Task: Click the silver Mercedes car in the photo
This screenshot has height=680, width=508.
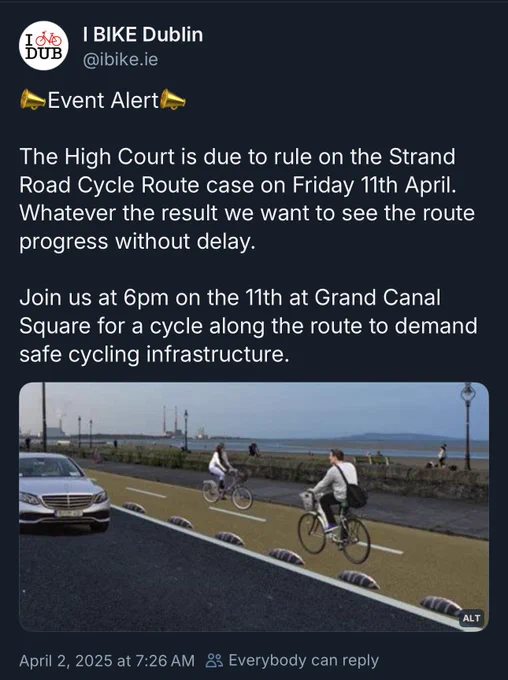Action: (x=63, y=493)
